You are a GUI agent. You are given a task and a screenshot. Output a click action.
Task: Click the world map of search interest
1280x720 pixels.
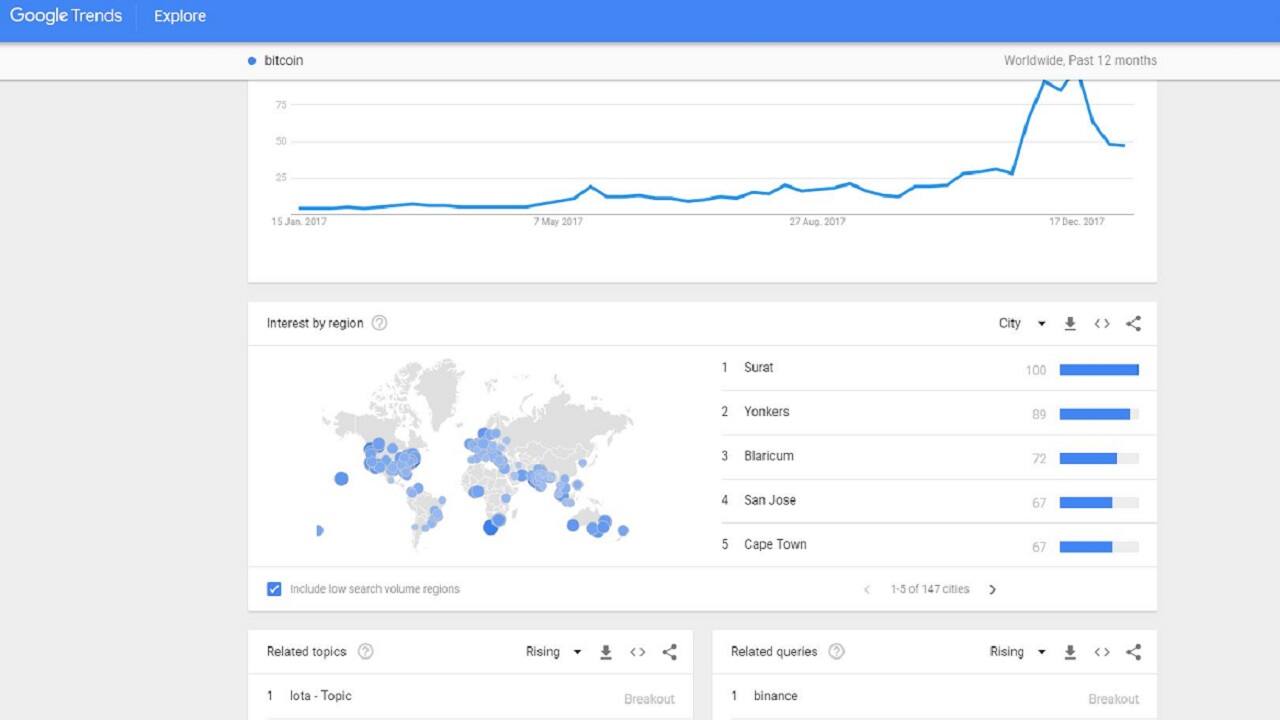[477, 455]
